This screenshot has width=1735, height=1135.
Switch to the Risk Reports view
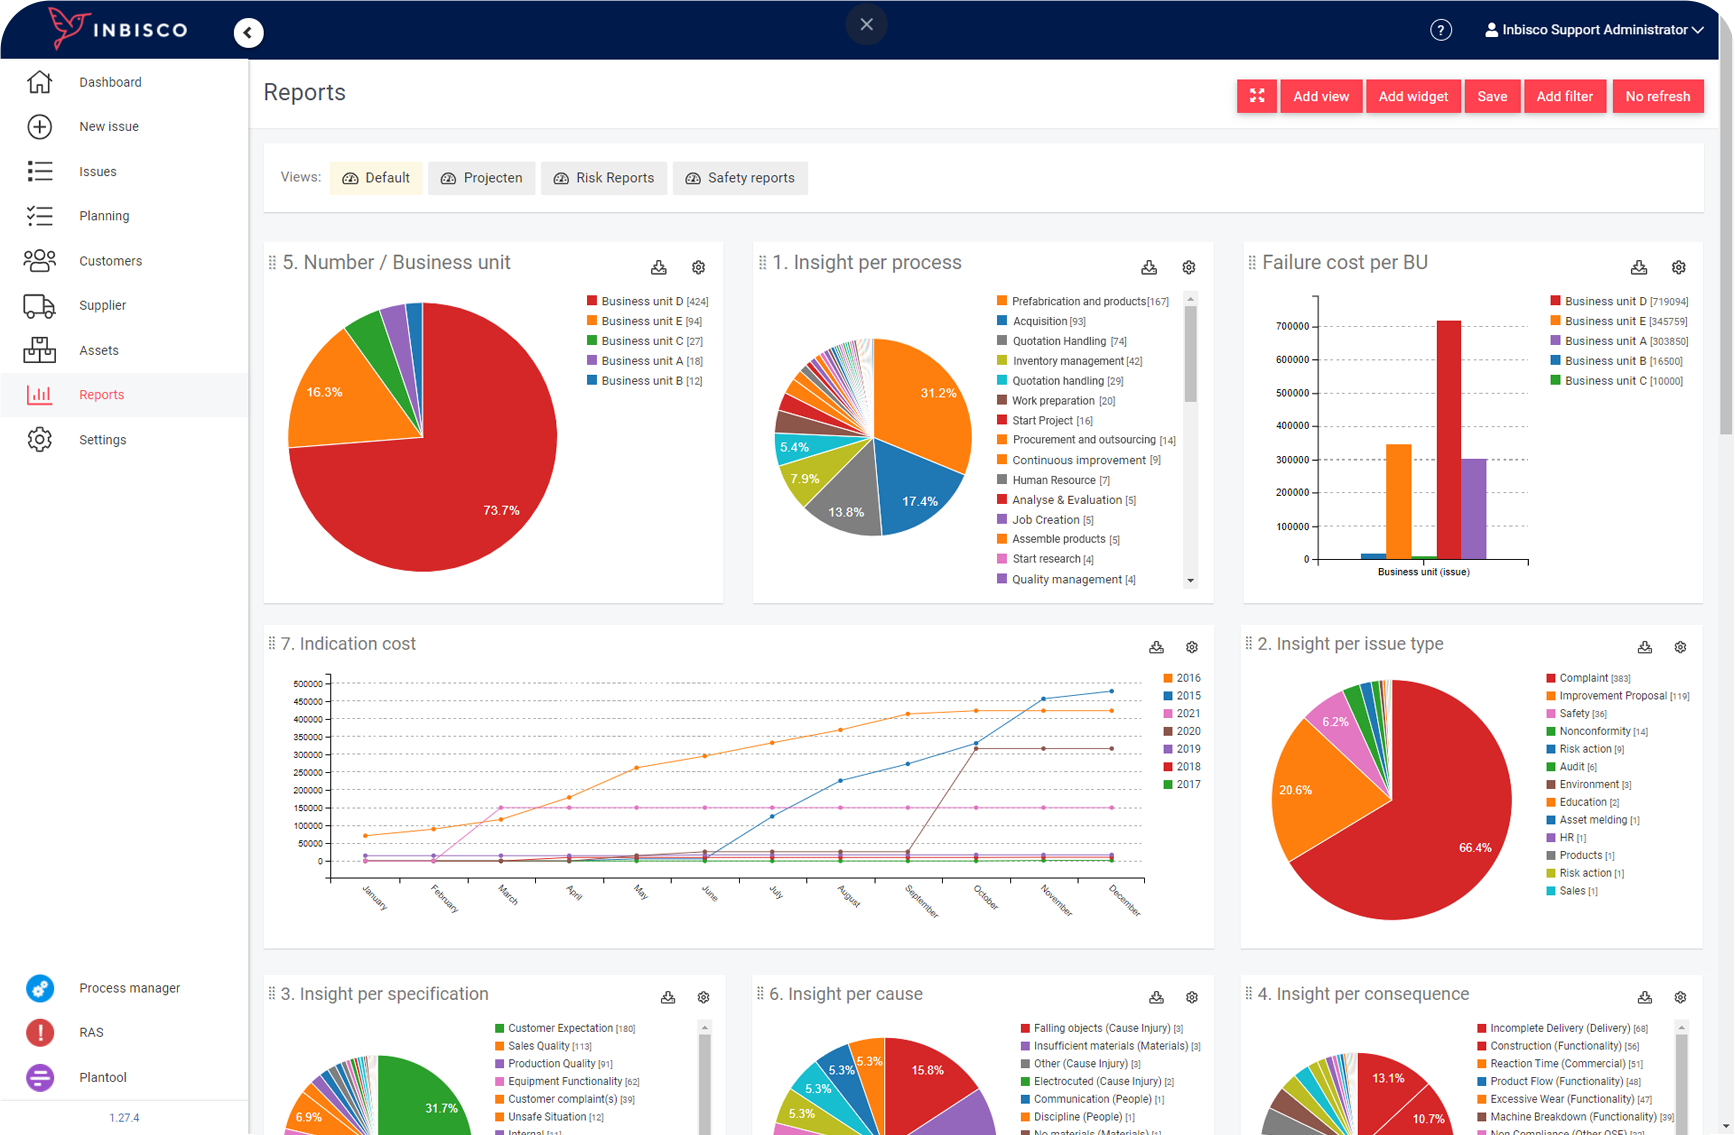604,178
